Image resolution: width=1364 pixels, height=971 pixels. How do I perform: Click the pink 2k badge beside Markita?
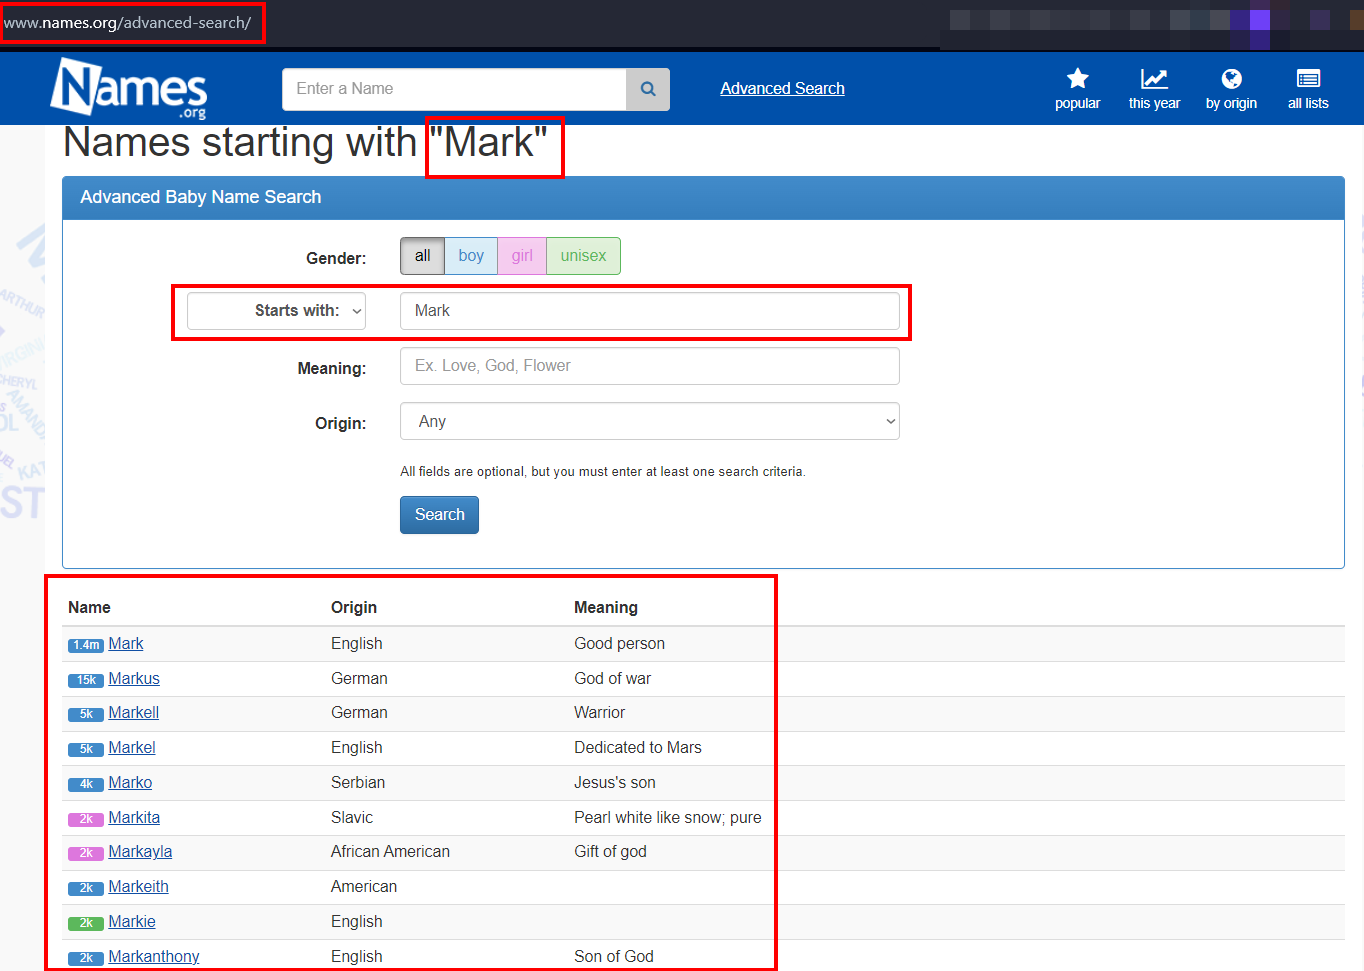86,819
